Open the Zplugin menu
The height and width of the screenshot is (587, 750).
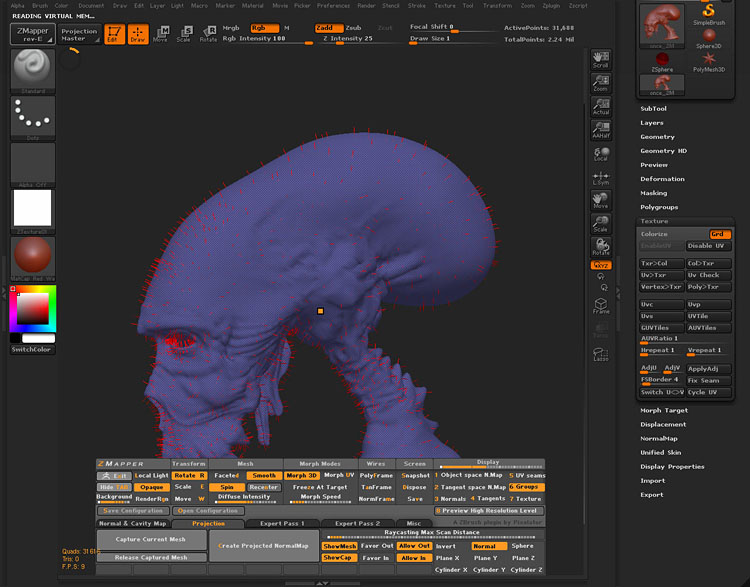[550, 6]
